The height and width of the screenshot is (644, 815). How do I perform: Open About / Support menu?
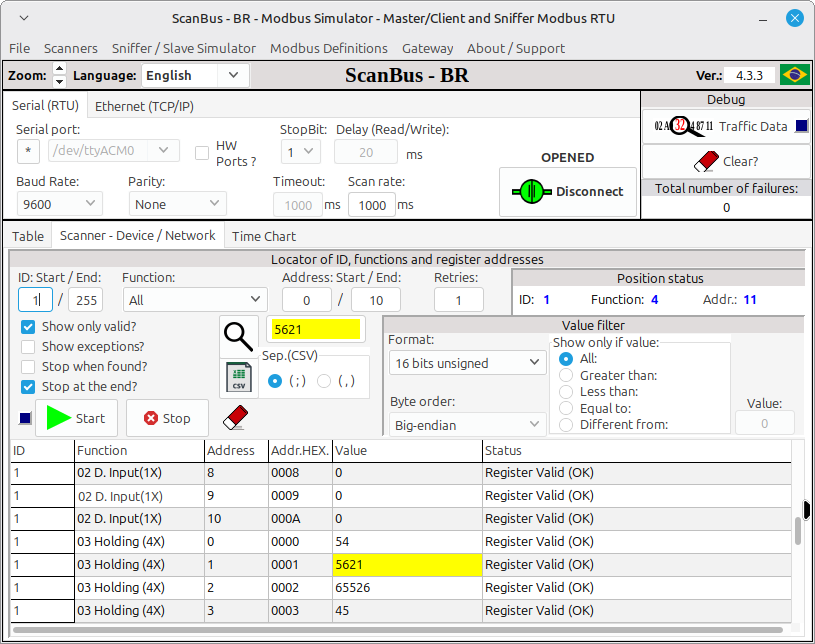pos(516,48)
